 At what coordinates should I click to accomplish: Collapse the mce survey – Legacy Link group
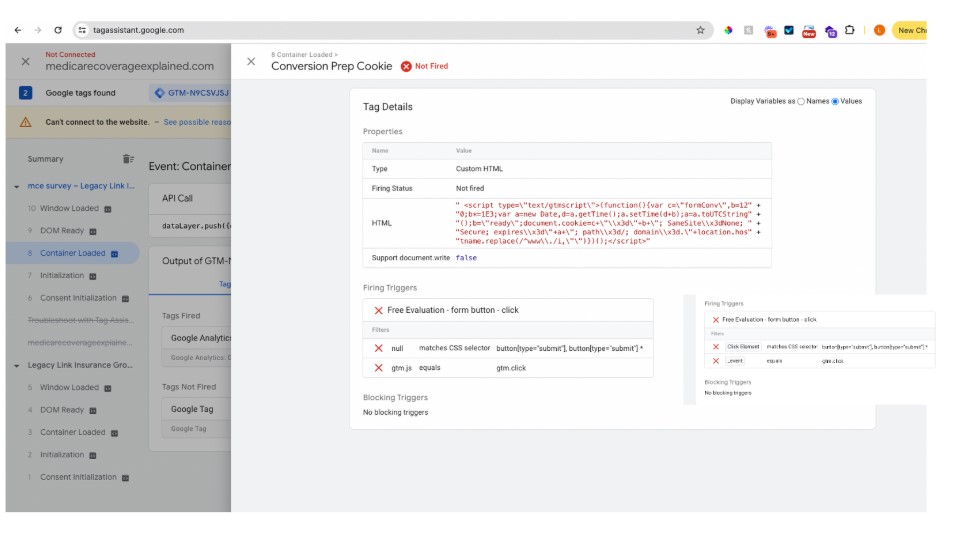tap(16, 186)
